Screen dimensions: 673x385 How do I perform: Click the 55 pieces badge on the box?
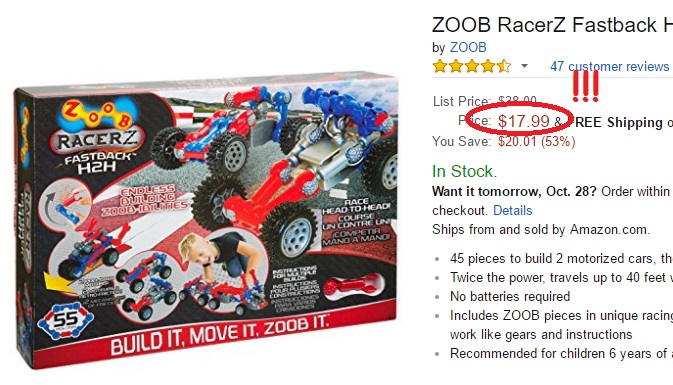pos(65,320)
